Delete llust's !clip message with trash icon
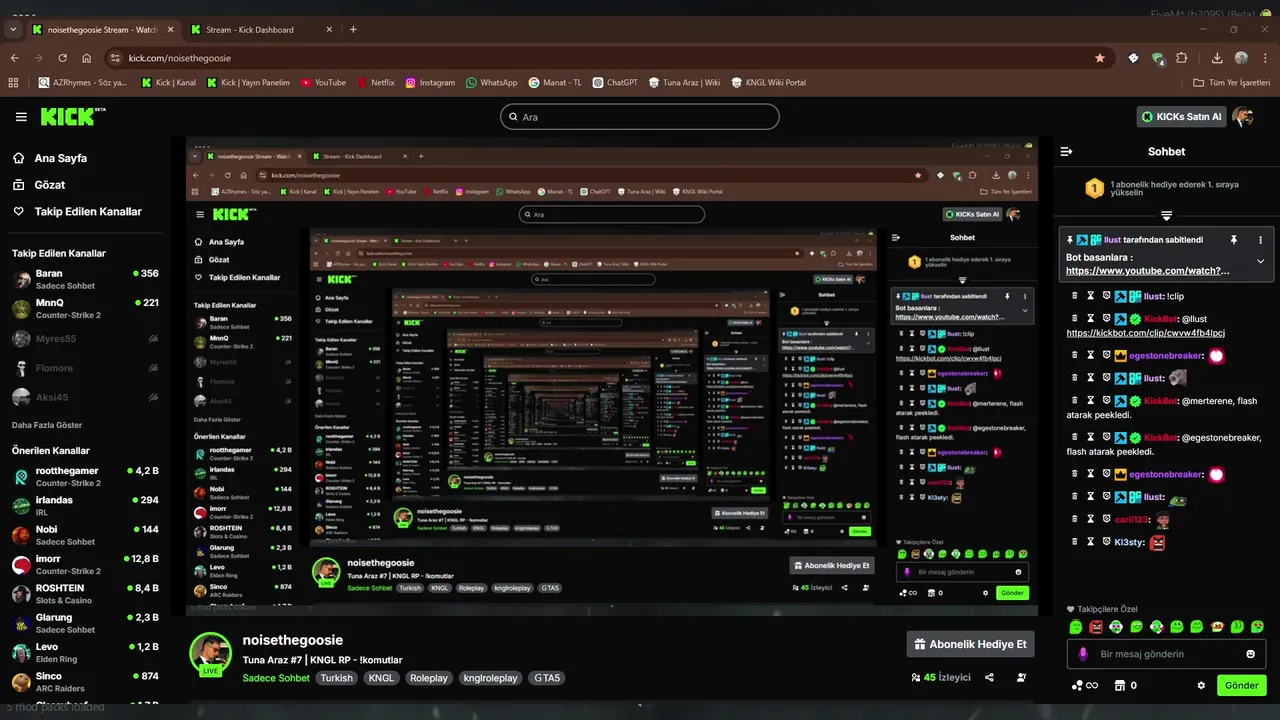The height and width of the screenshot is (720, 1280). tap(1075, 296)
